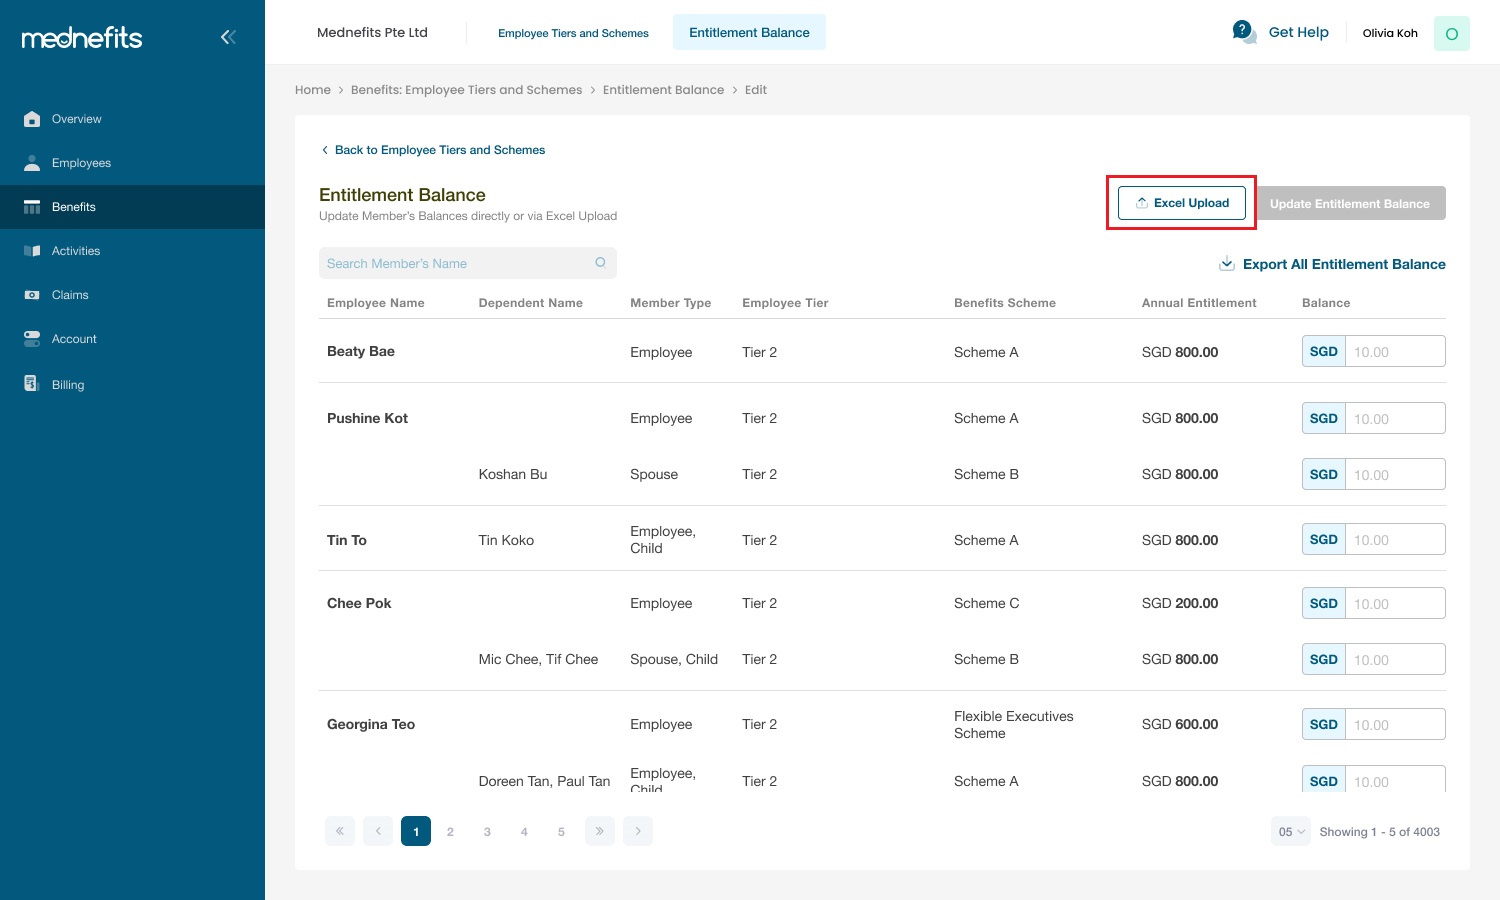
Task: Select the Entitlement Balance tab
Action: [x=749, y=32]
